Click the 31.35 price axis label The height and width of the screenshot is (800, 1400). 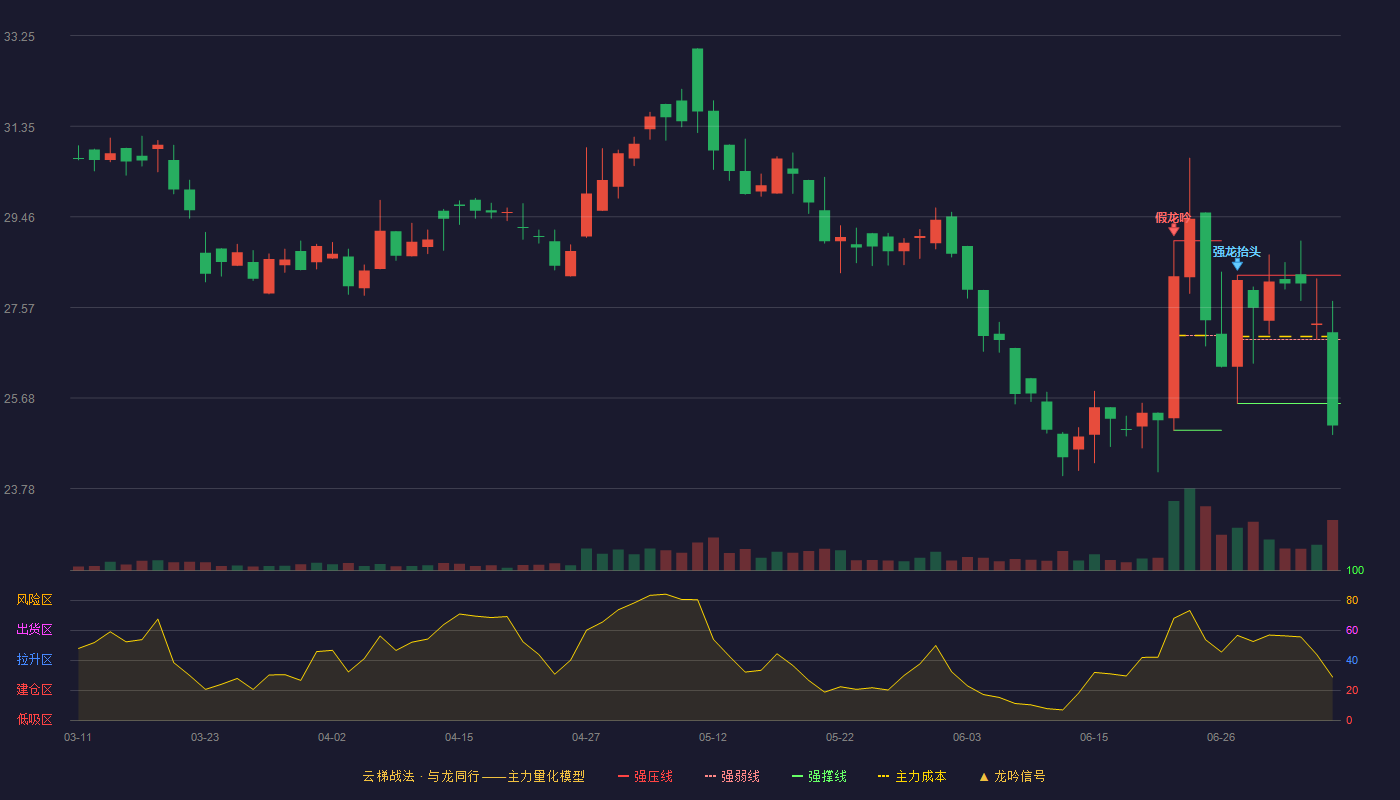19,127
